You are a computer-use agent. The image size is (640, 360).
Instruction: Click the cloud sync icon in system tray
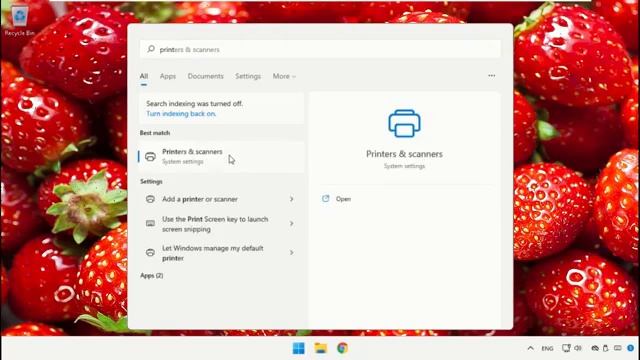click(595, 348)
